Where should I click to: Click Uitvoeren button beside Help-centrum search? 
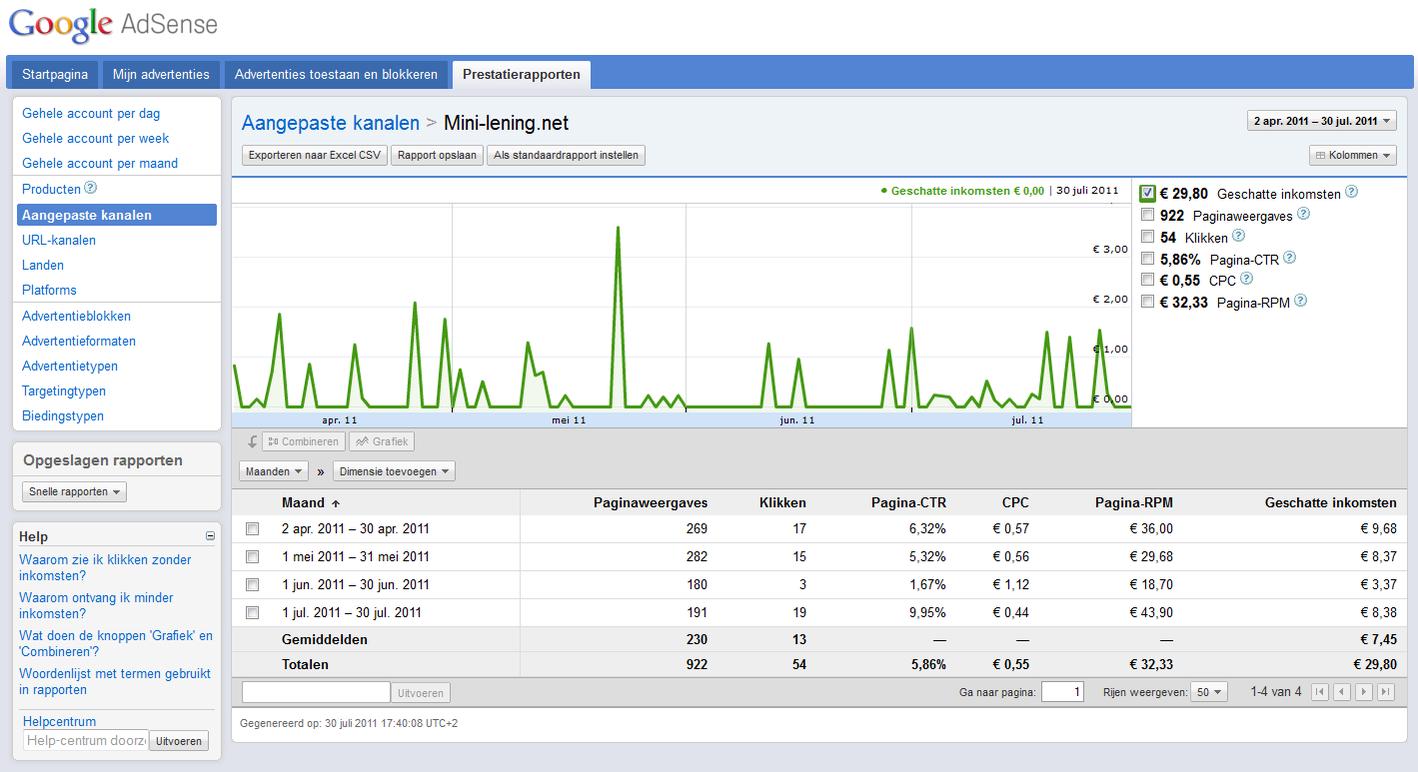coord(179,741)
